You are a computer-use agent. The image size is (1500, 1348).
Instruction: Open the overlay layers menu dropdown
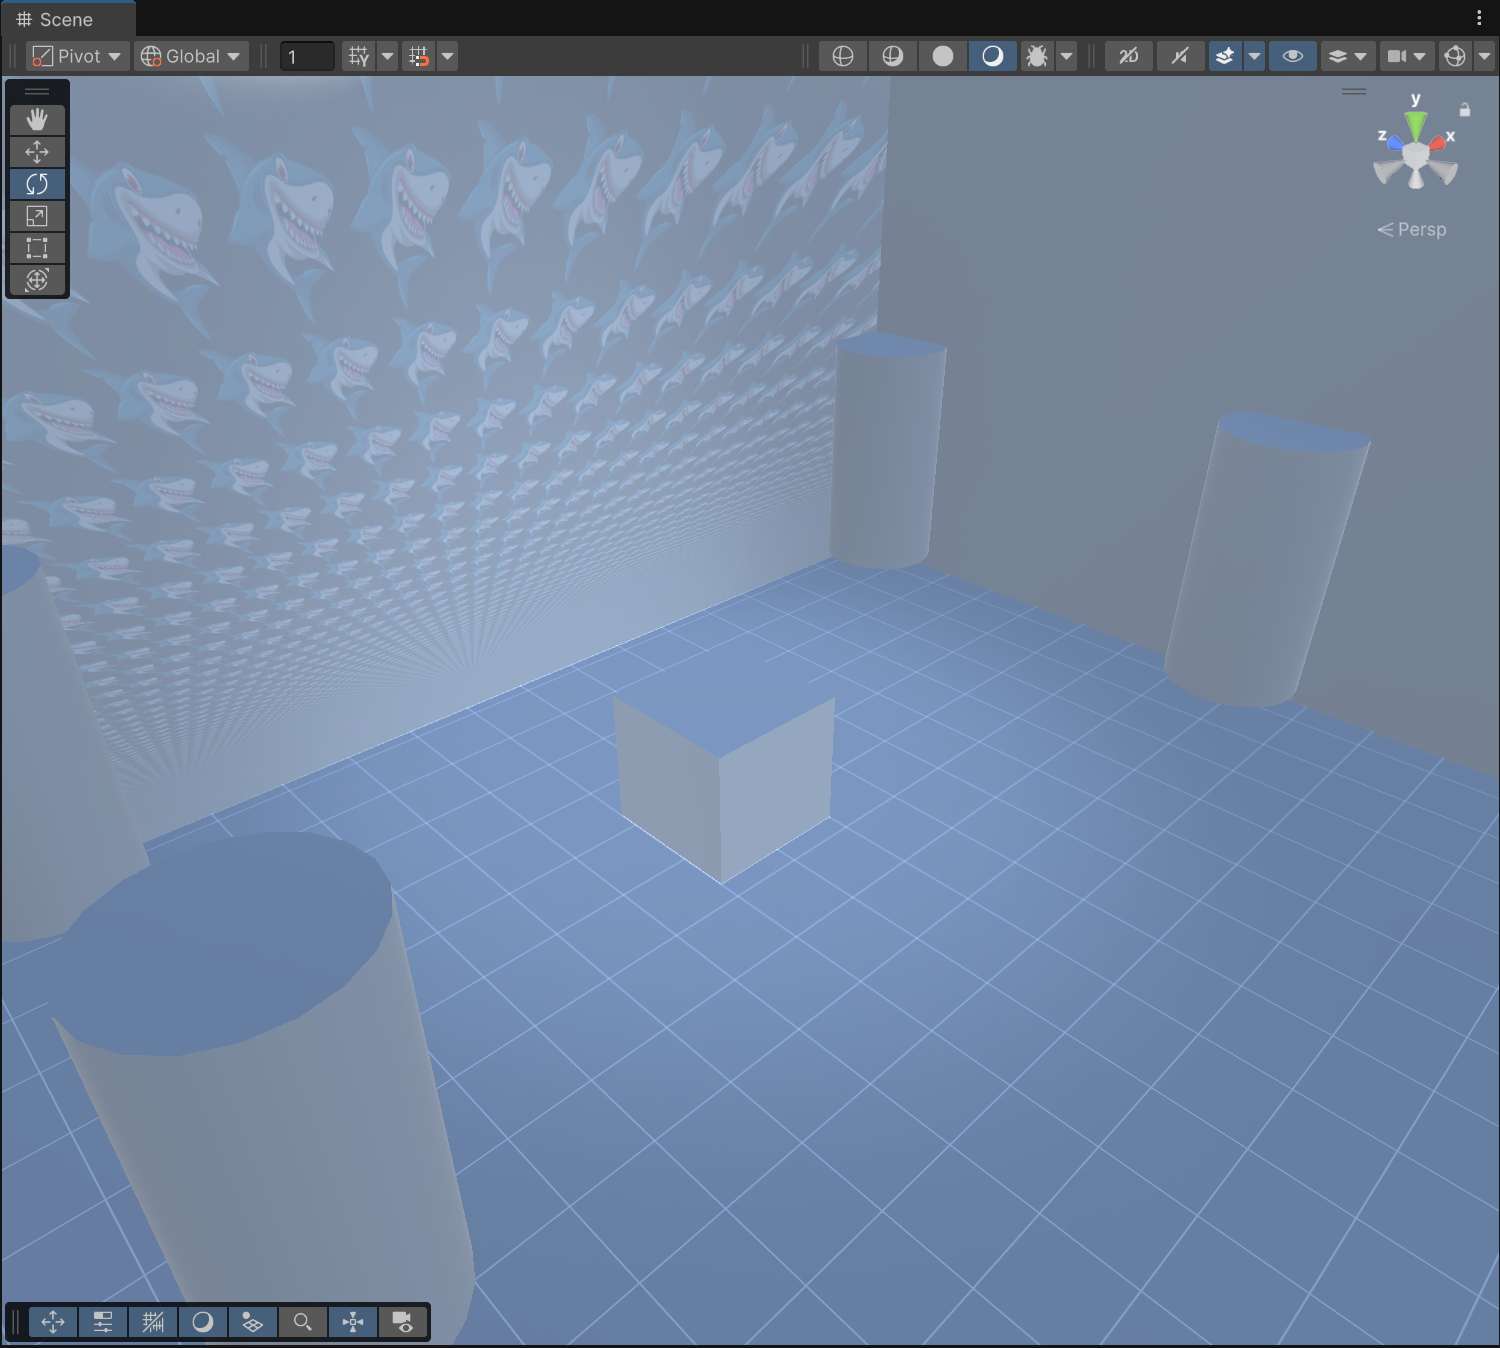[1347, 56]
